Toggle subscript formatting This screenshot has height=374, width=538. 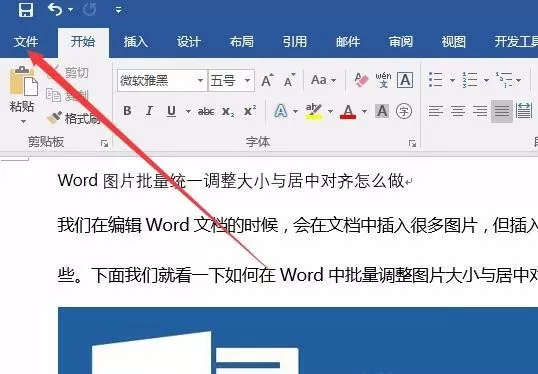tap(228, 111)
